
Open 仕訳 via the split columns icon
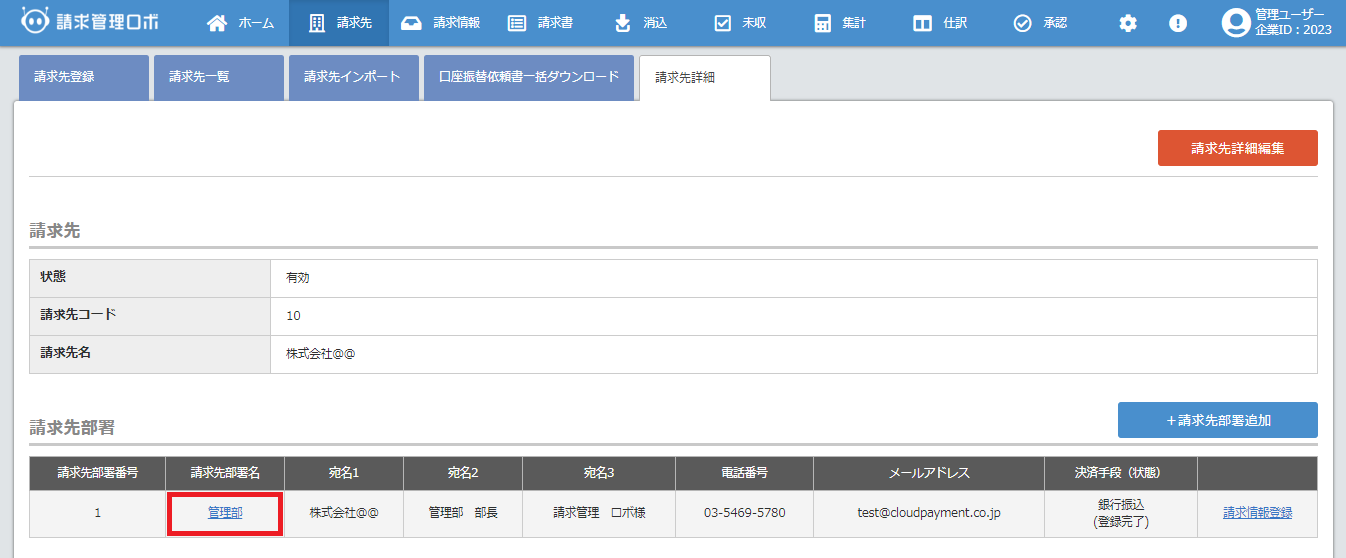click(x=922, y=23)
